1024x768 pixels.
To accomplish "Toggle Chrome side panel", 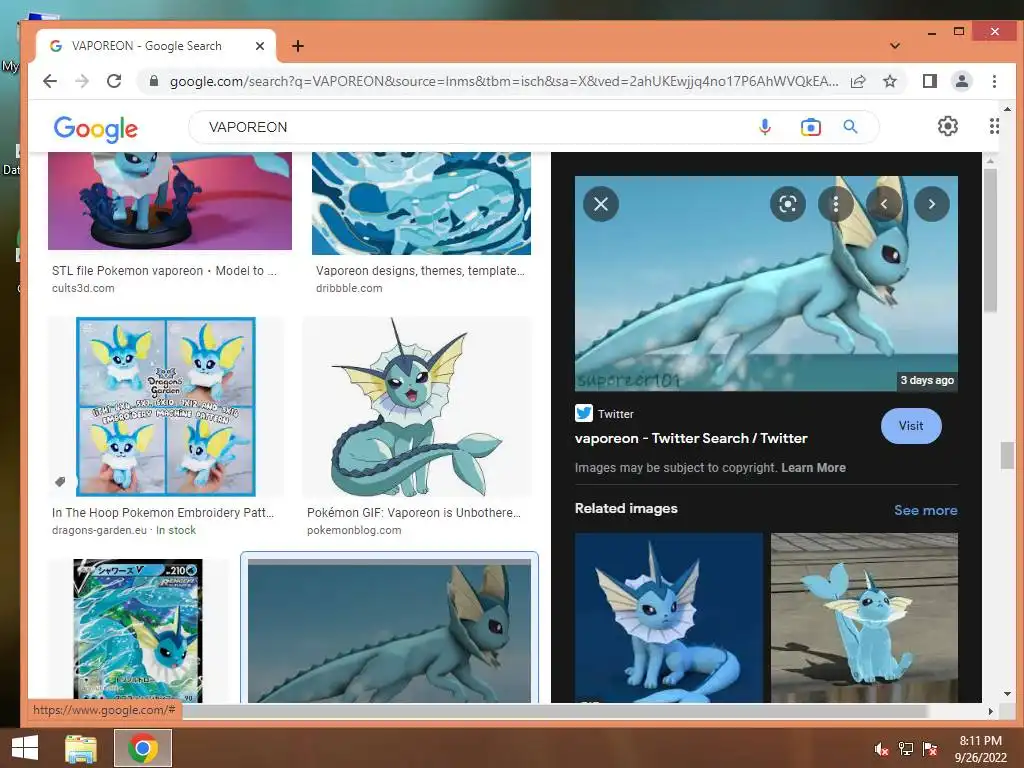I will pos(929,81).
